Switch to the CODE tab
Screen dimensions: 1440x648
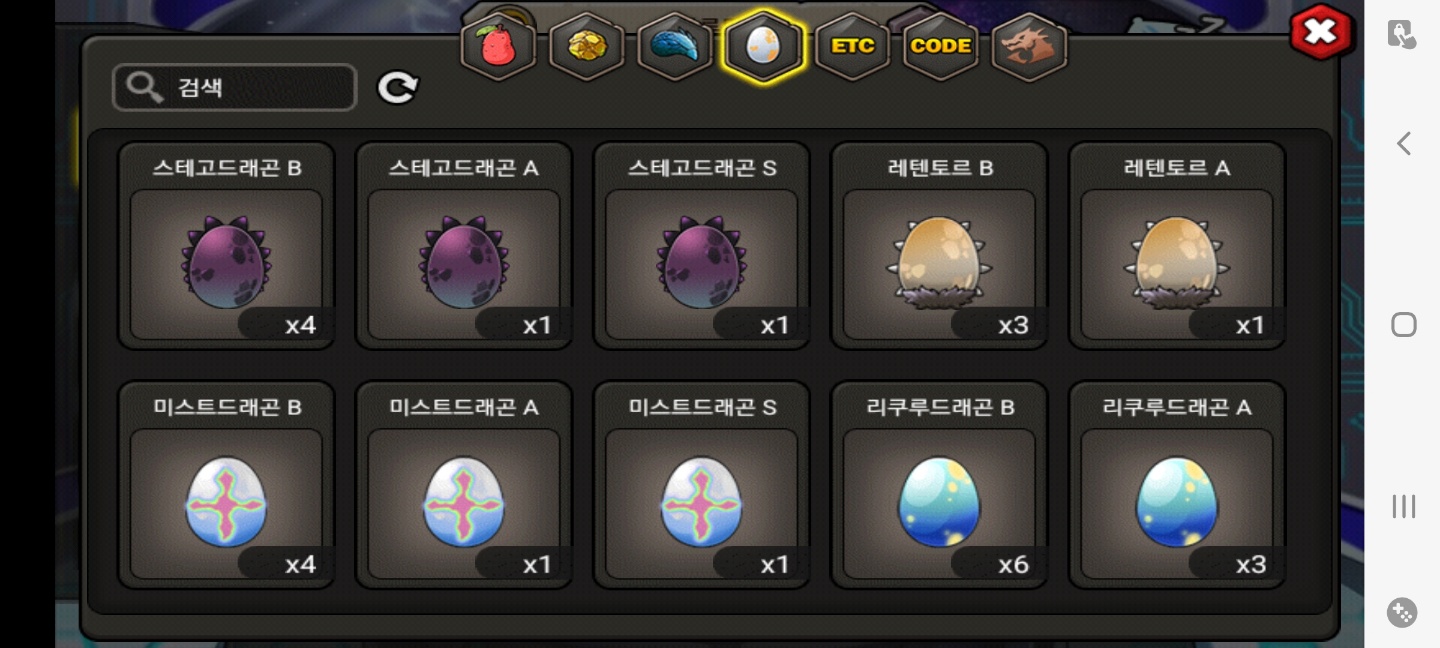[x=940, y=47]
